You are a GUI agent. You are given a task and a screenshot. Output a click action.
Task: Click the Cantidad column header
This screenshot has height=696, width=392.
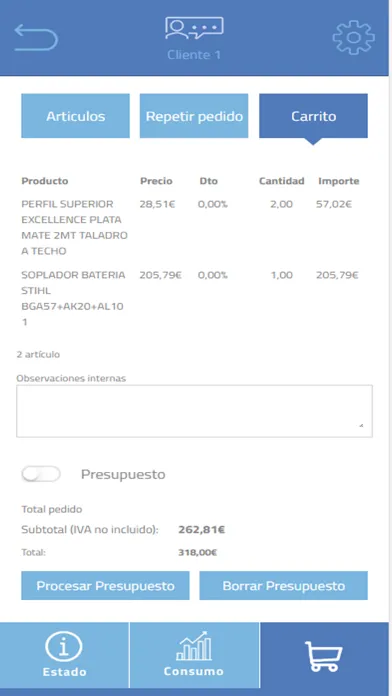(x=281, y=181)
